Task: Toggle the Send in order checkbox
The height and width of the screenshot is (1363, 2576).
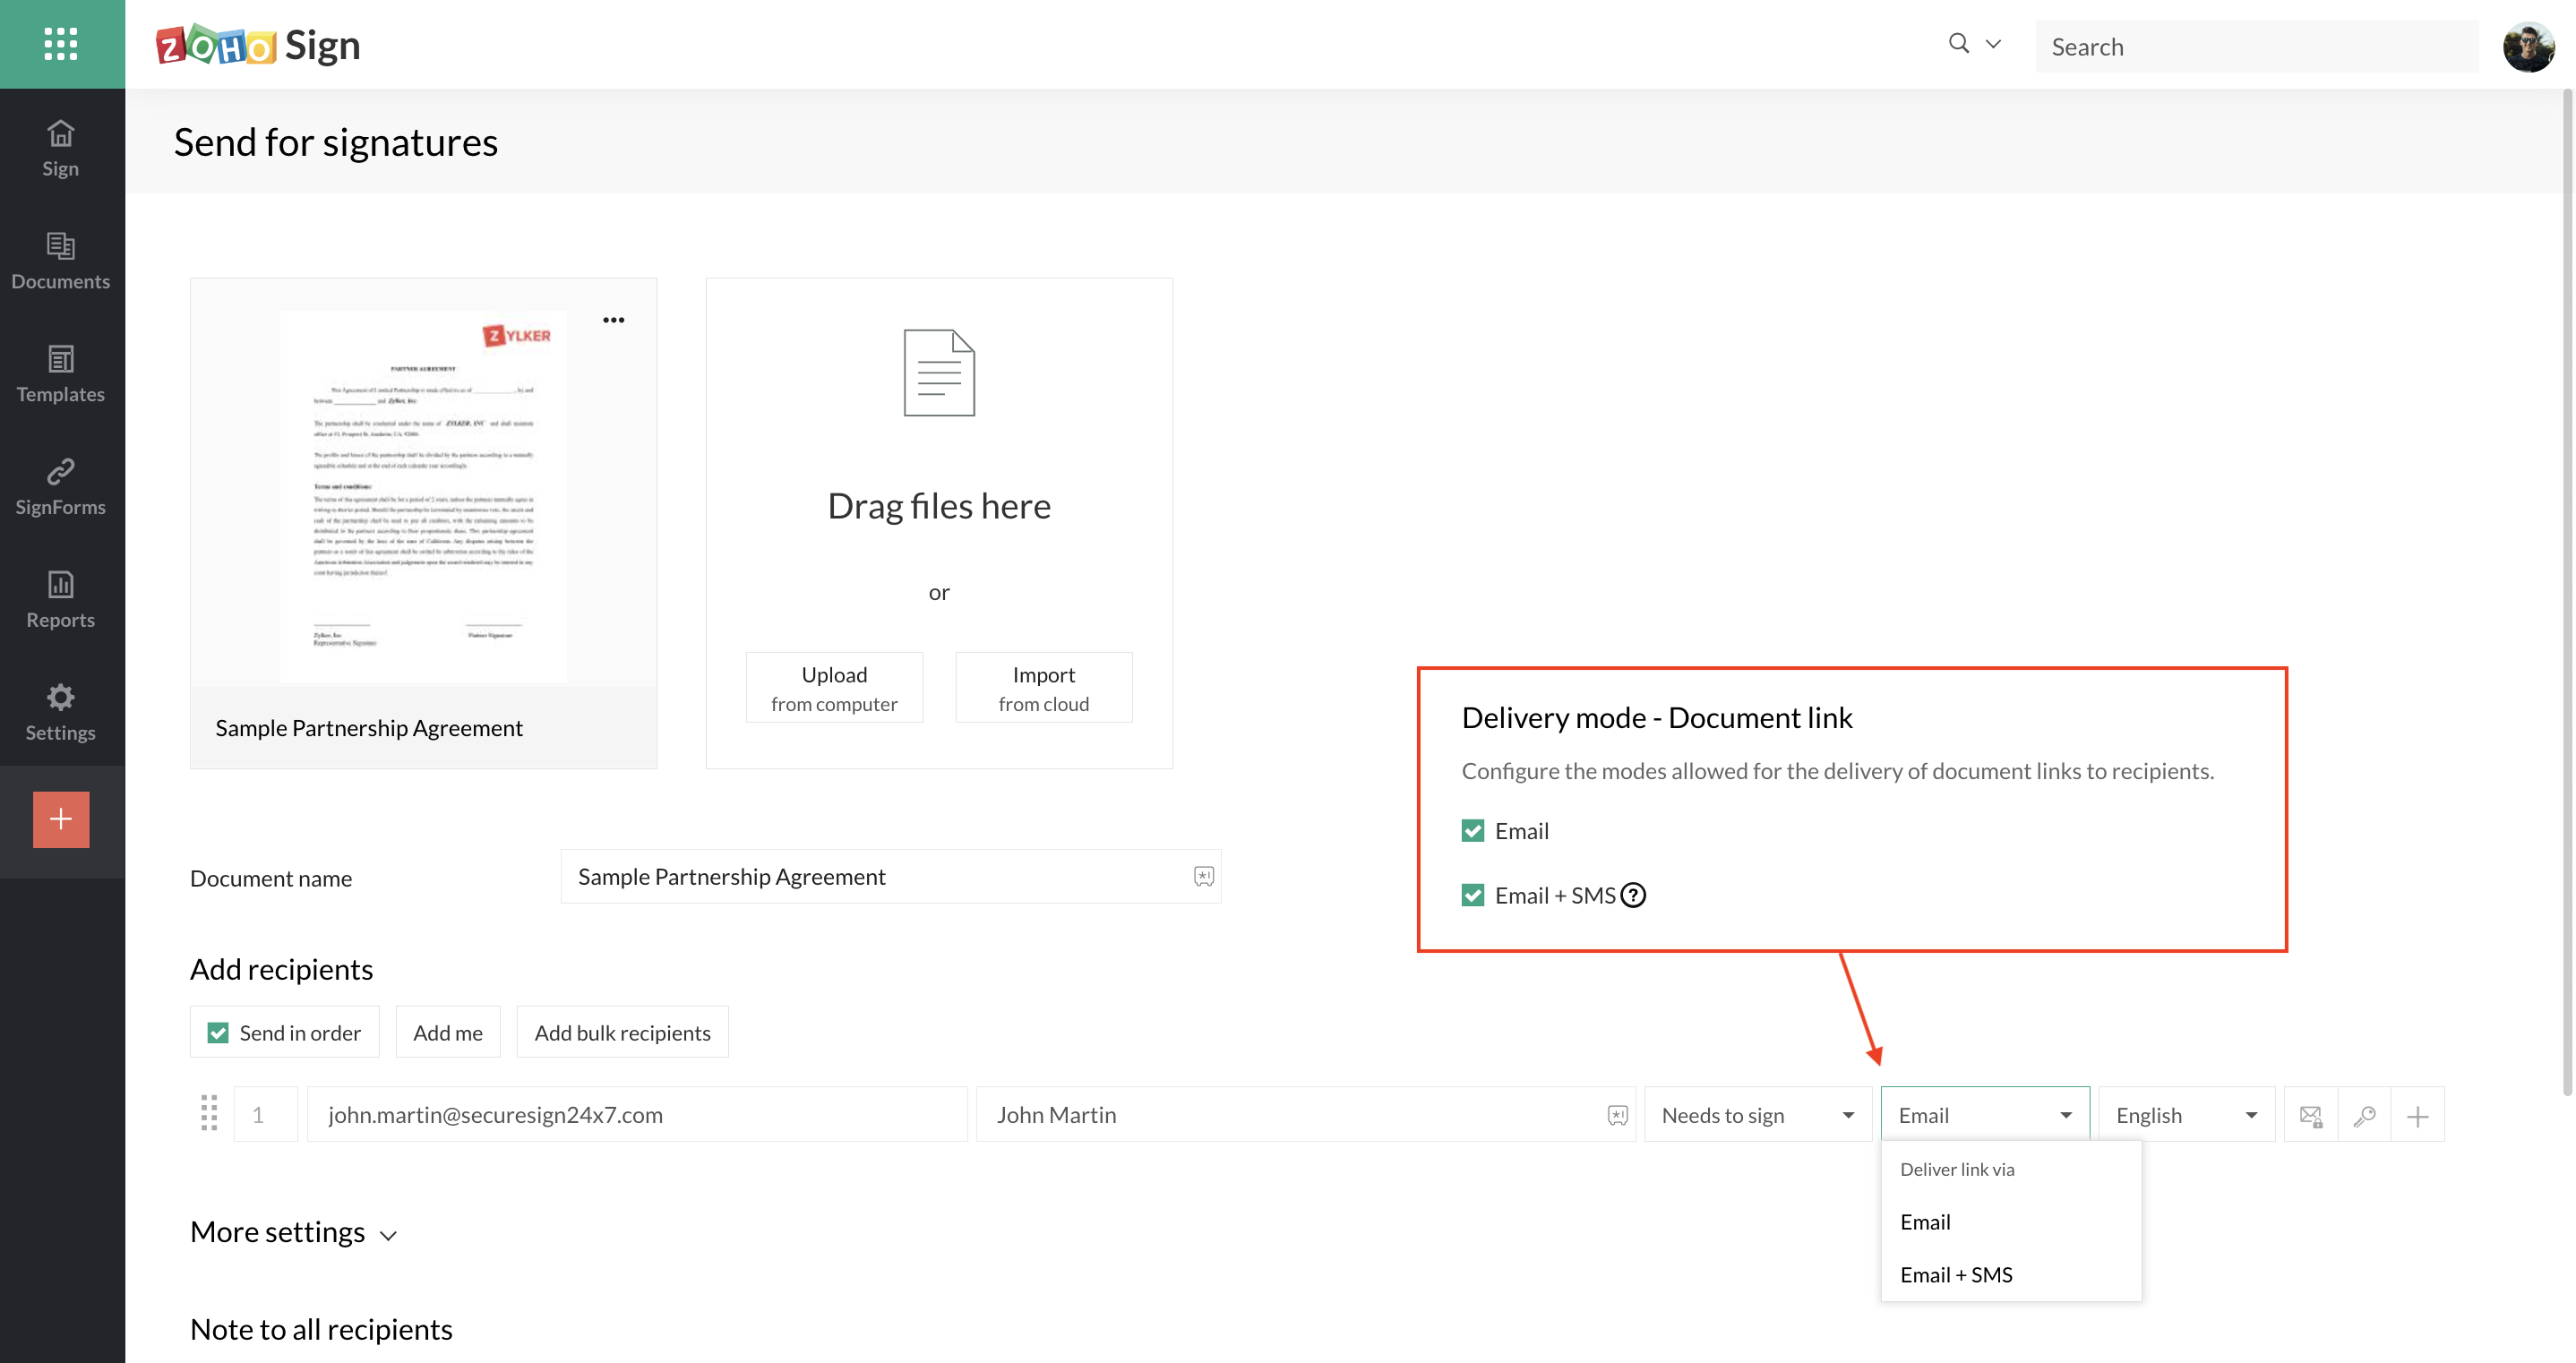Action: 218,1033
